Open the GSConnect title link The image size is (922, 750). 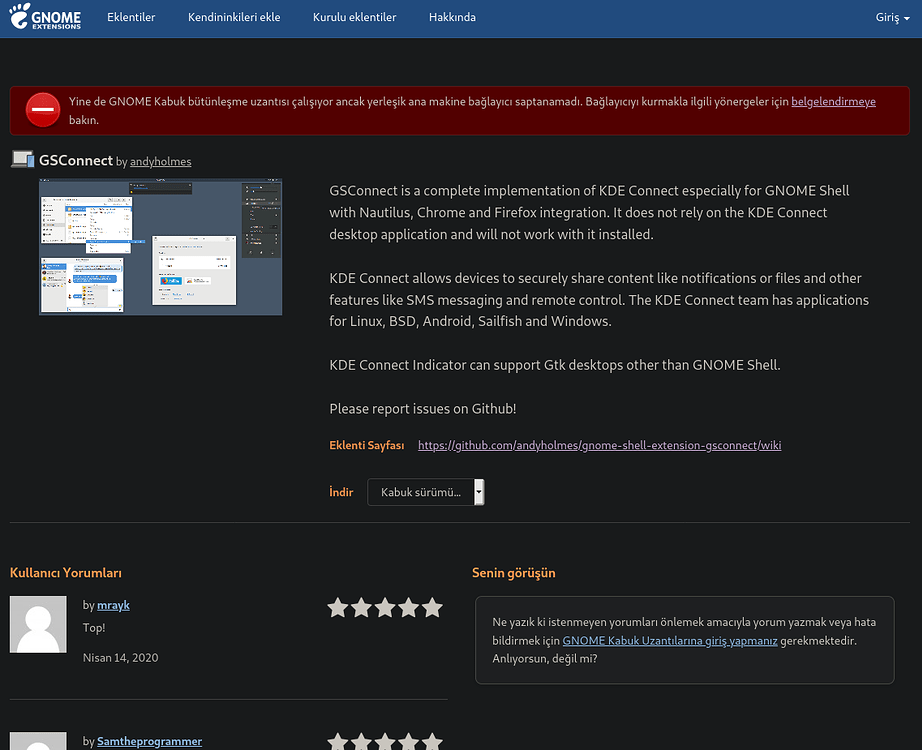pyautogui.click(x=75, y=160)
